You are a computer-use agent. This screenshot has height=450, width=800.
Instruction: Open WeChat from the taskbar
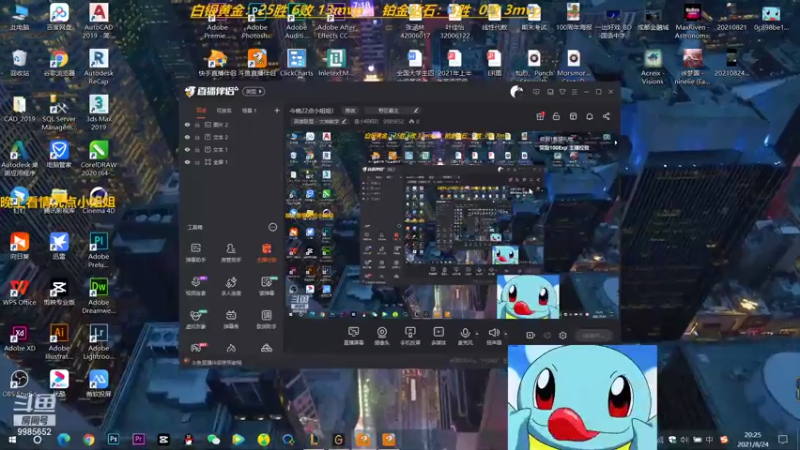point(213,439)
